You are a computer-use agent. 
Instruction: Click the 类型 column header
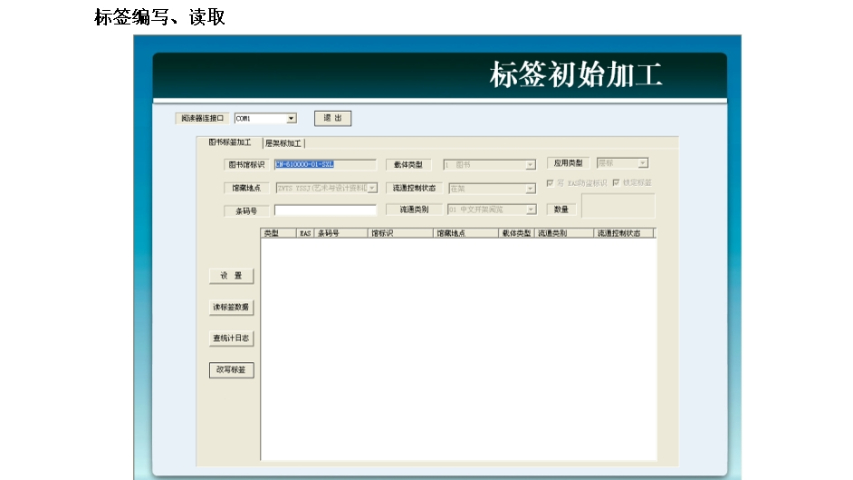(279, 233)
